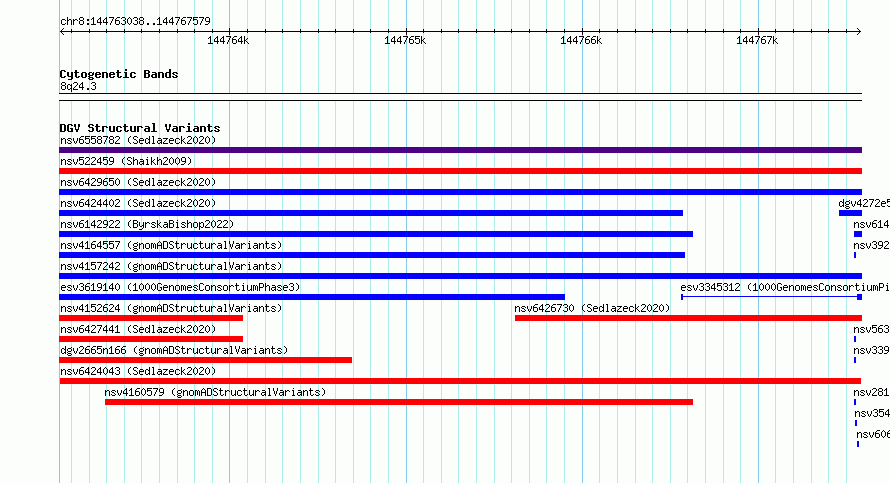This screenshot has width=890, height=483.
Task: Click the red bar under nsv6427441
Action: 151,339
